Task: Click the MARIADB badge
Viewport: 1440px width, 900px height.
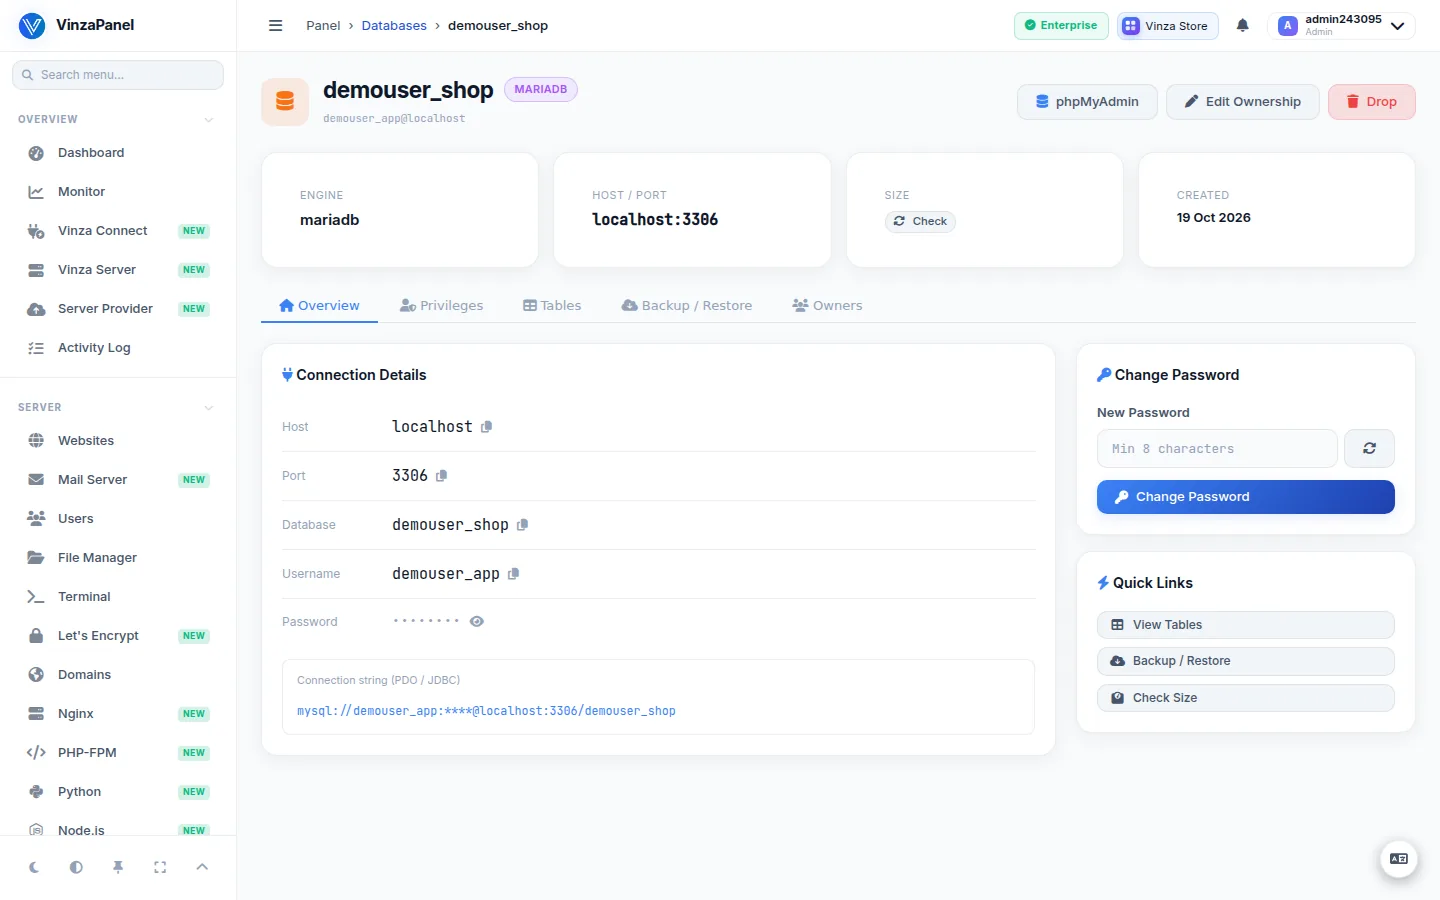Action: (541, 89)
